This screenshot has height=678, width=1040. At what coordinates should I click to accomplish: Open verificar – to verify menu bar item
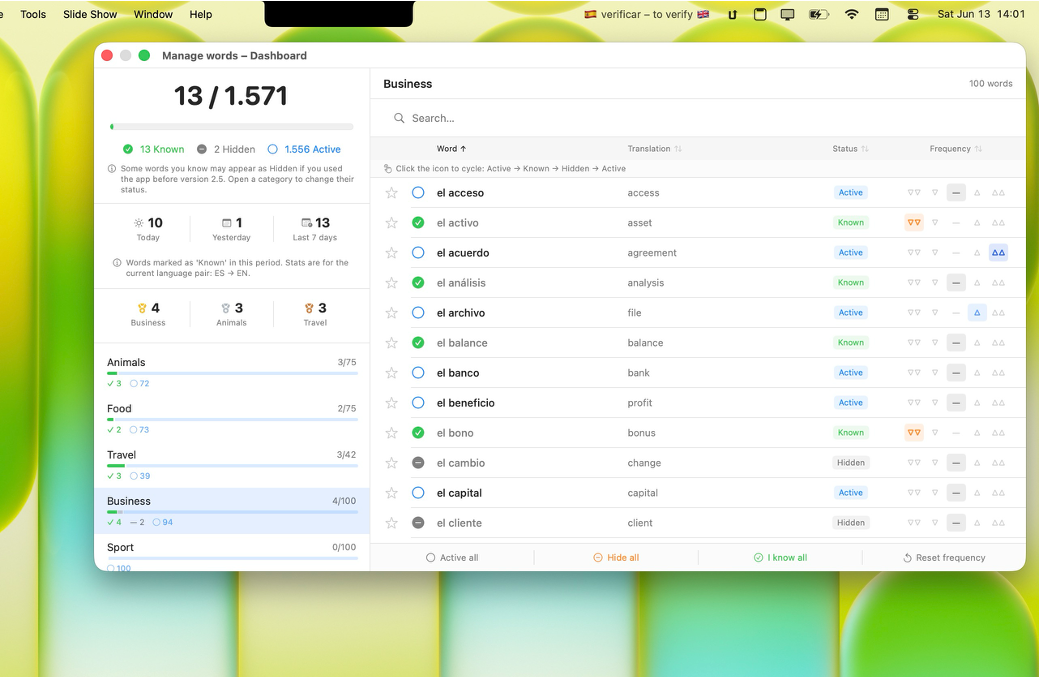(647, 15)
